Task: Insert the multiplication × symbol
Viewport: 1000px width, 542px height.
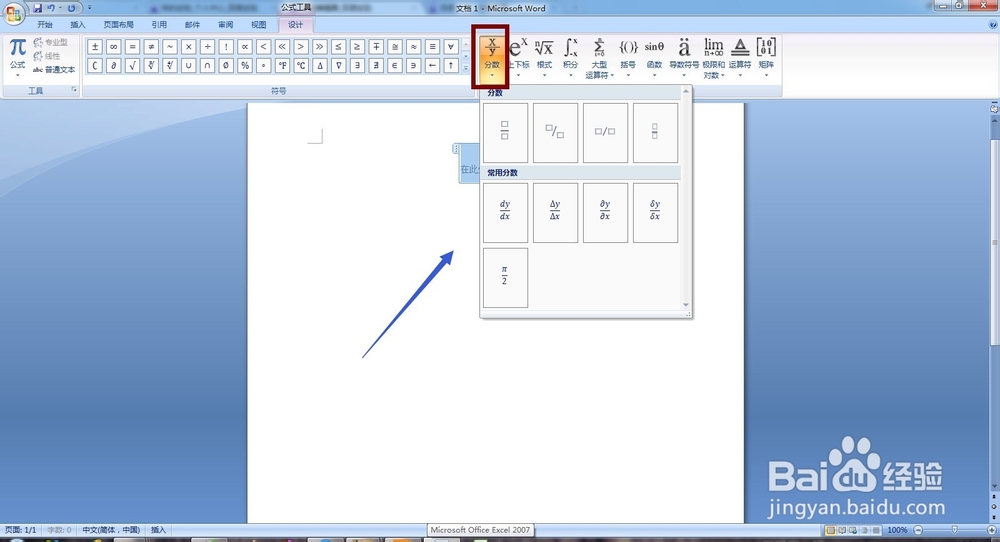Action: 189,47
